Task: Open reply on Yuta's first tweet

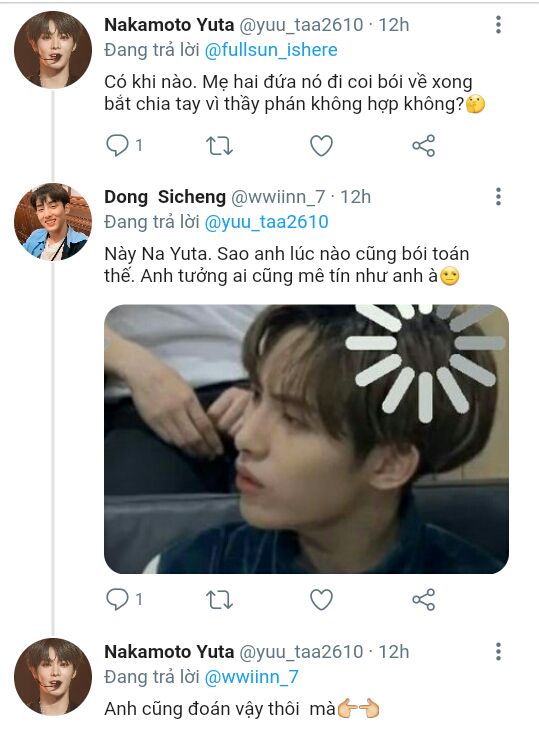Action: tap(117, 145)
